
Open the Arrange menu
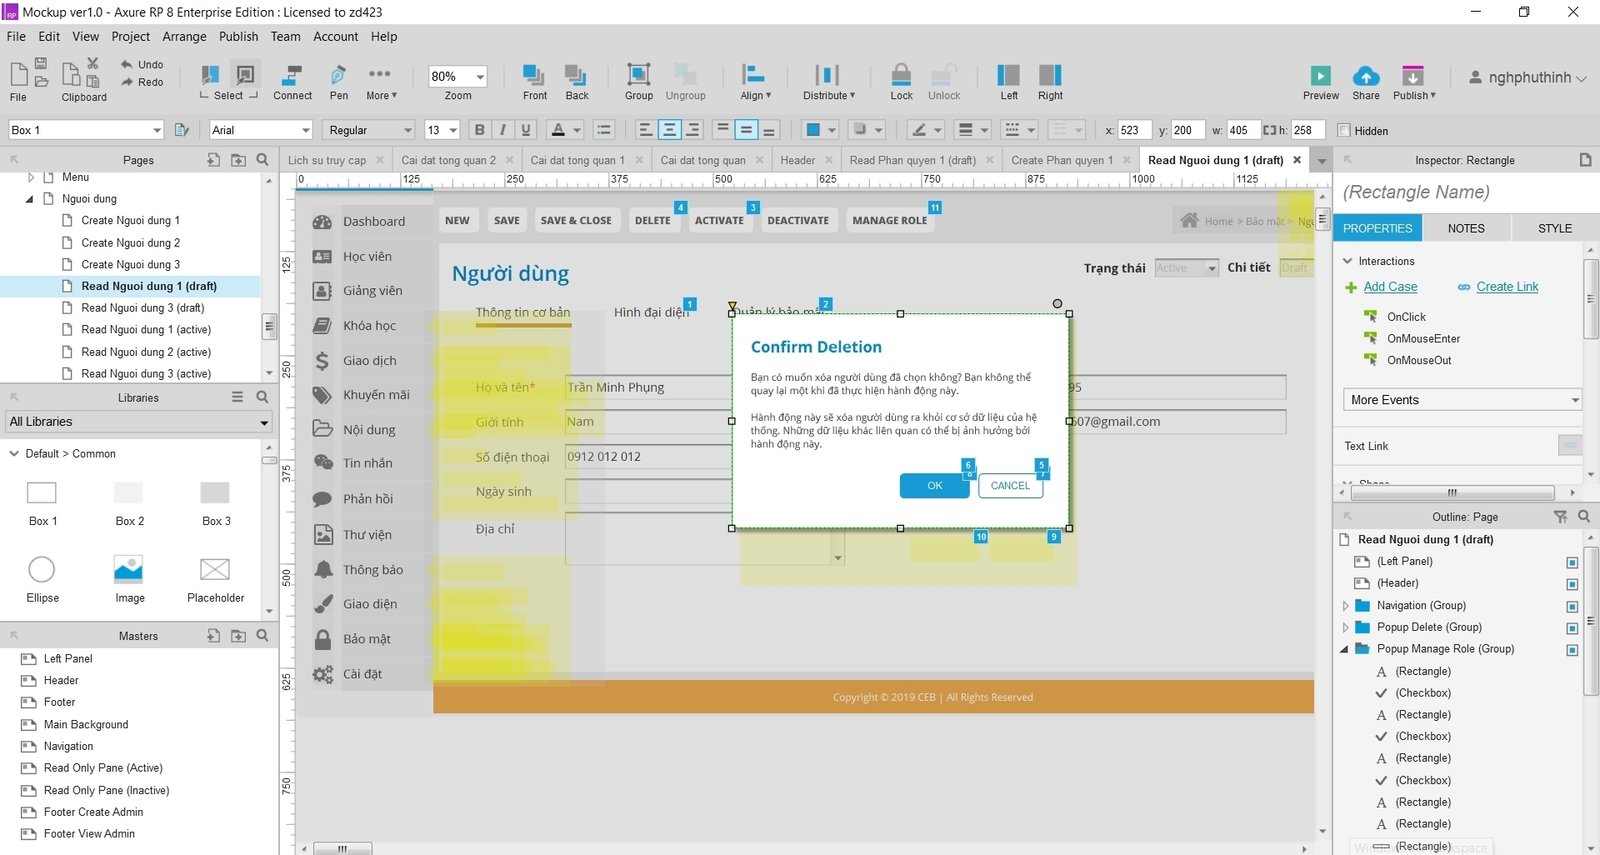[x=184, y=36]
